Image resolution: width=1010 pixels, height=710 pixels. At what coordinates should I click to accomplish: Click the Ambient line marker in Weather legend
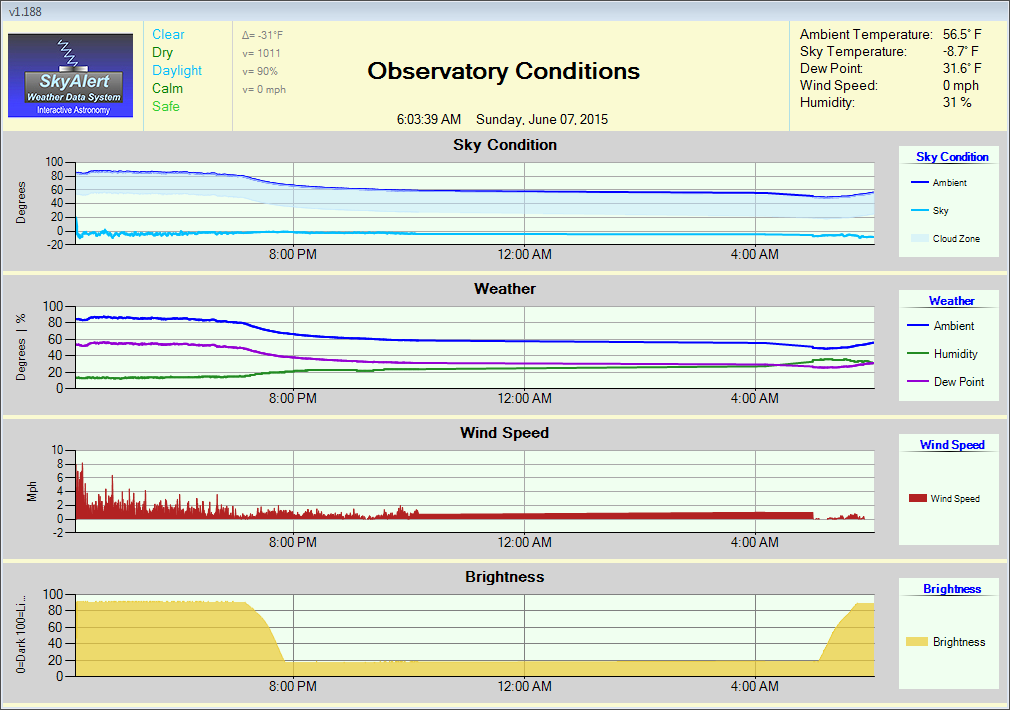tap(918, 326)
